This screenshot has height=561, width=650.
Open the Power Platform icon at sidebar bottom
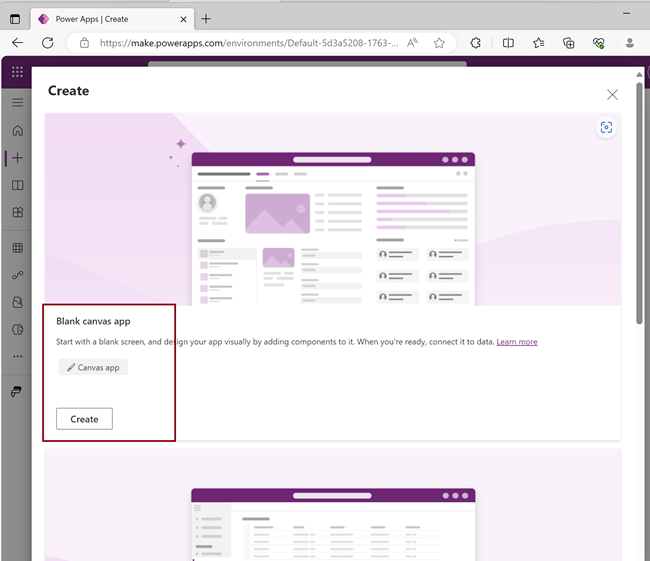[16, 391]
